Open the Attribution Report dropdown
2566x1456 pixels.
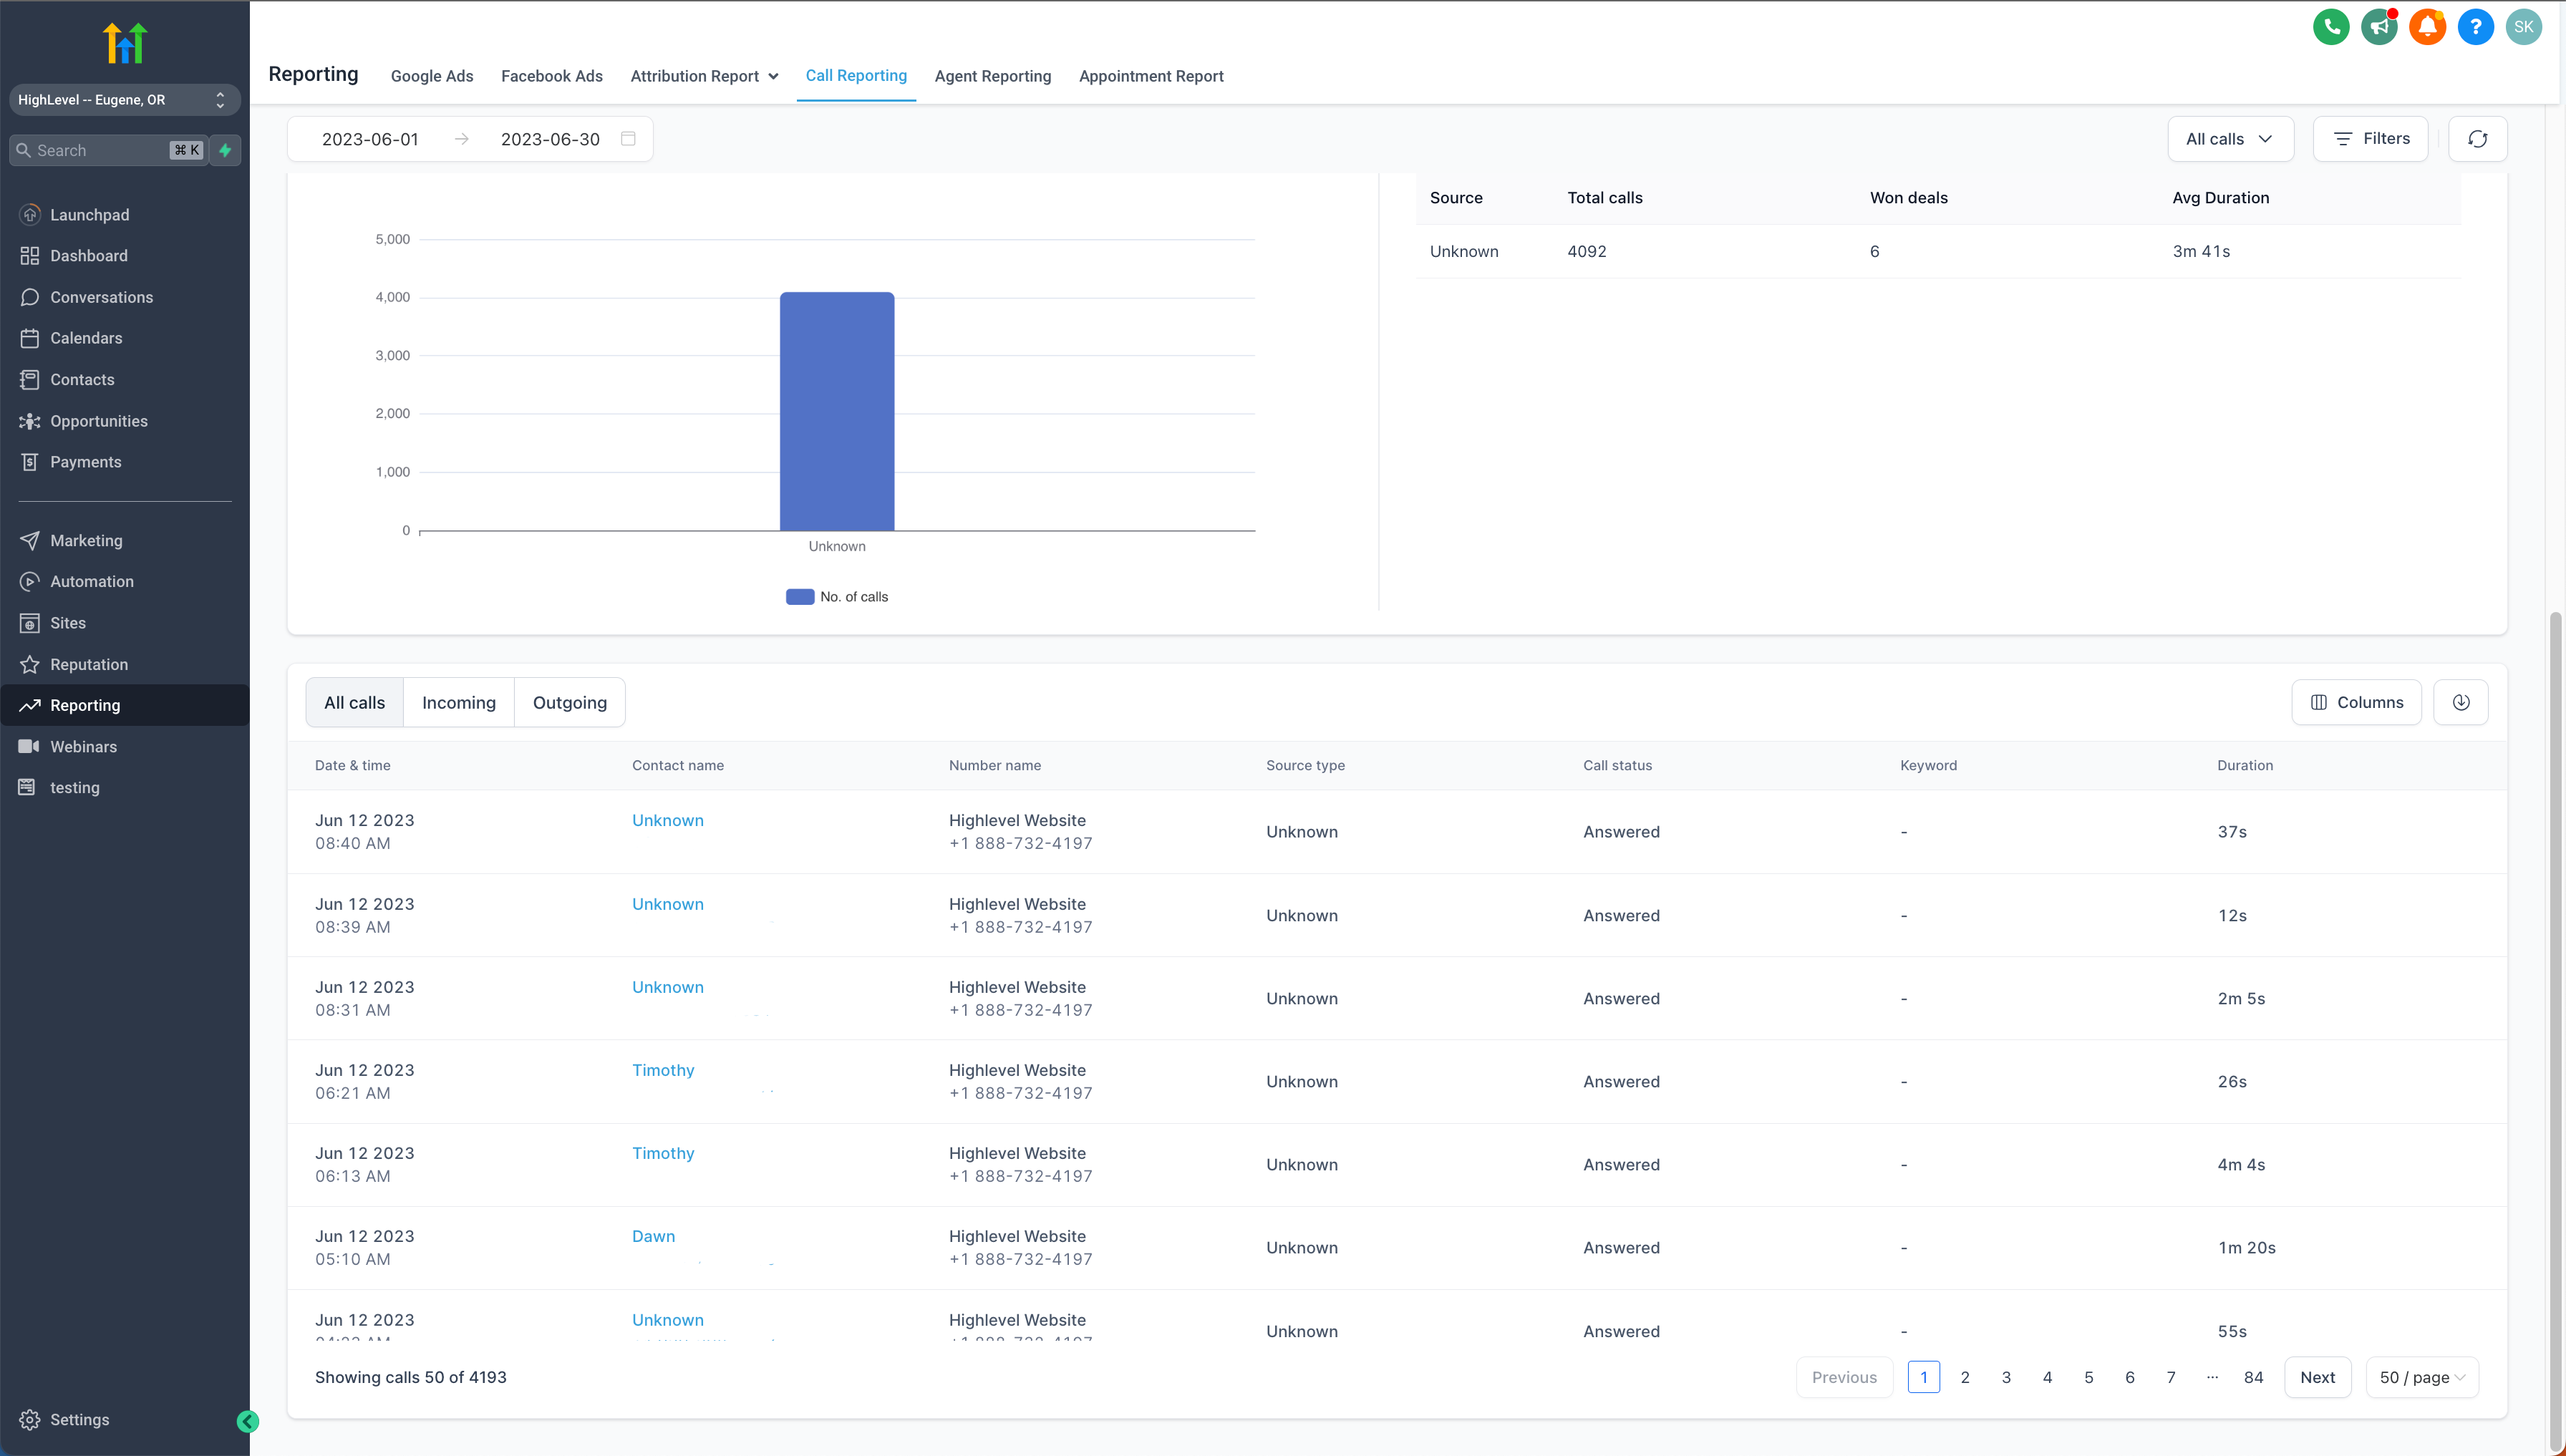point(704,76)
